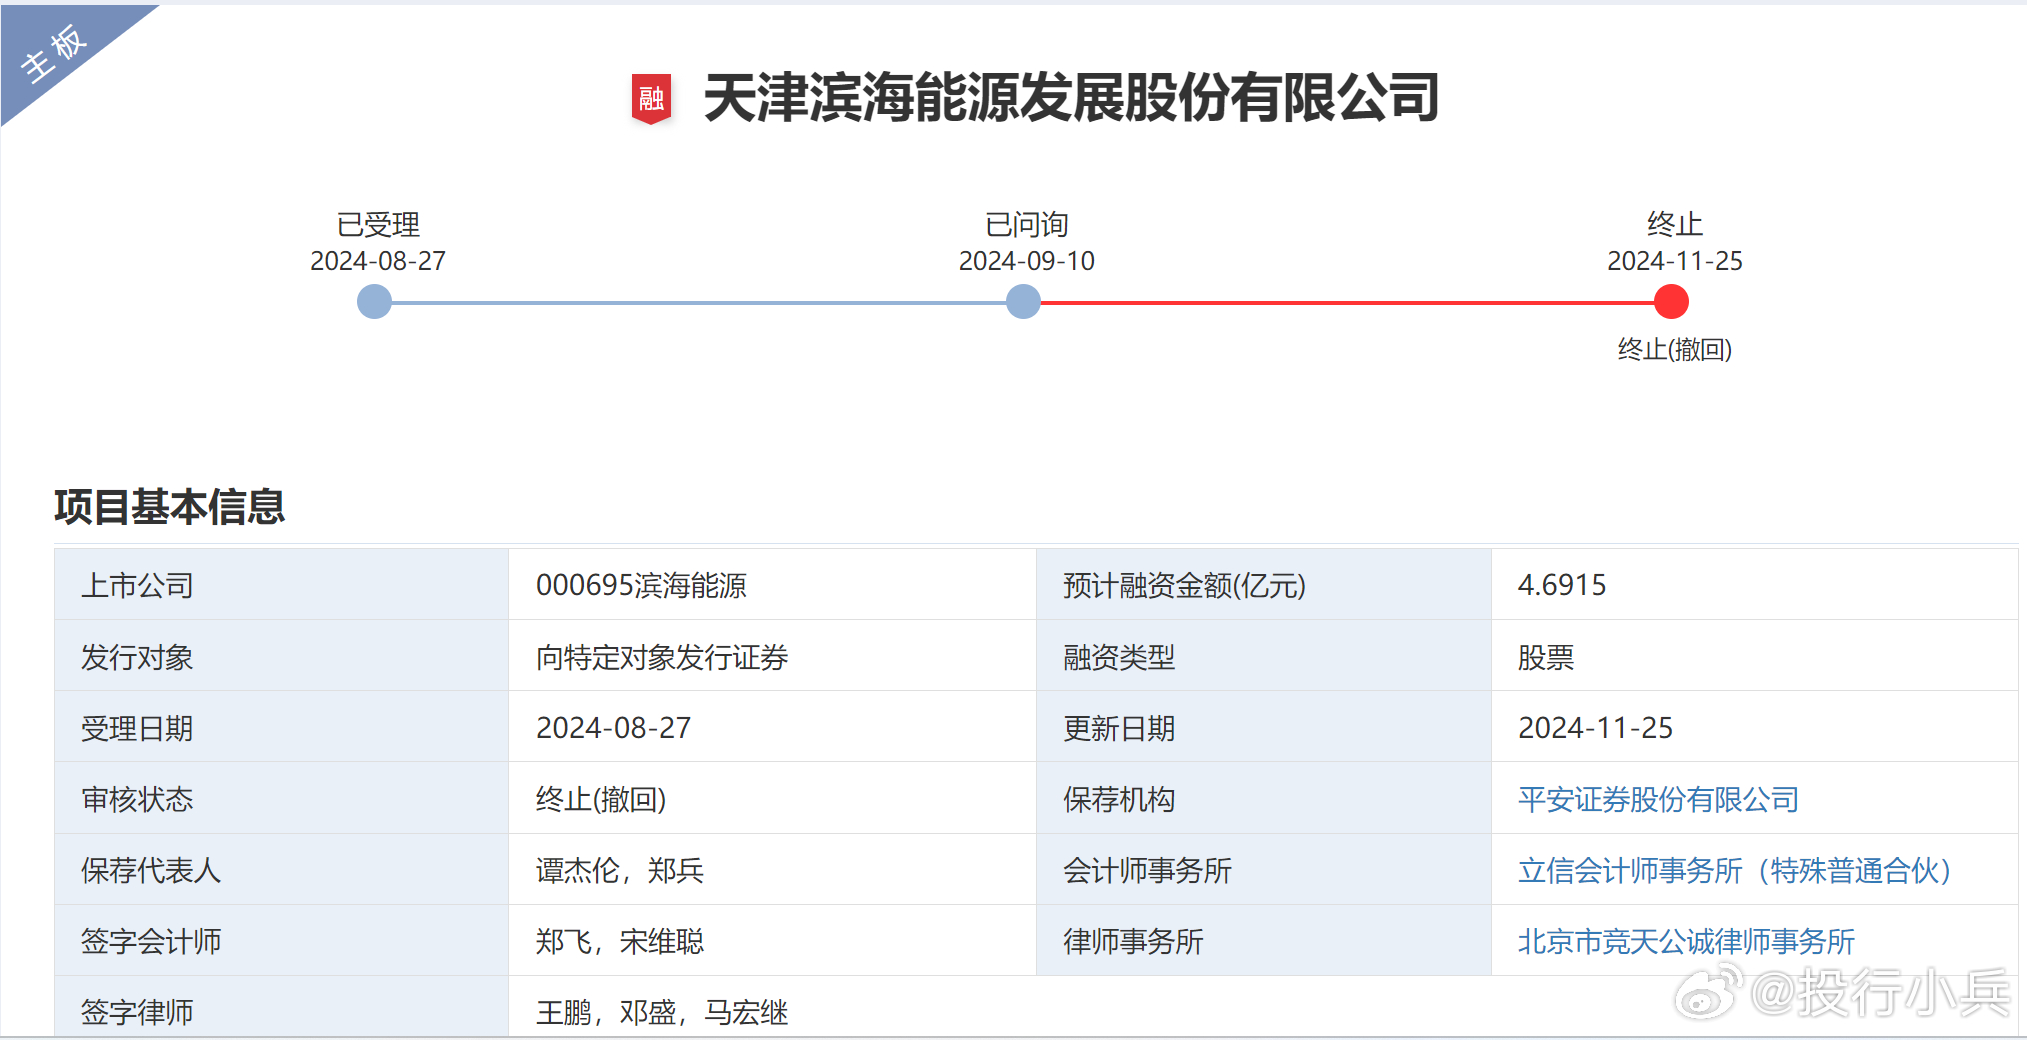Viewport: 2027px width, 1040px height.
Task: Click the 郑飞，宋维聪 signing accountants cell
Action: [772, 941]
